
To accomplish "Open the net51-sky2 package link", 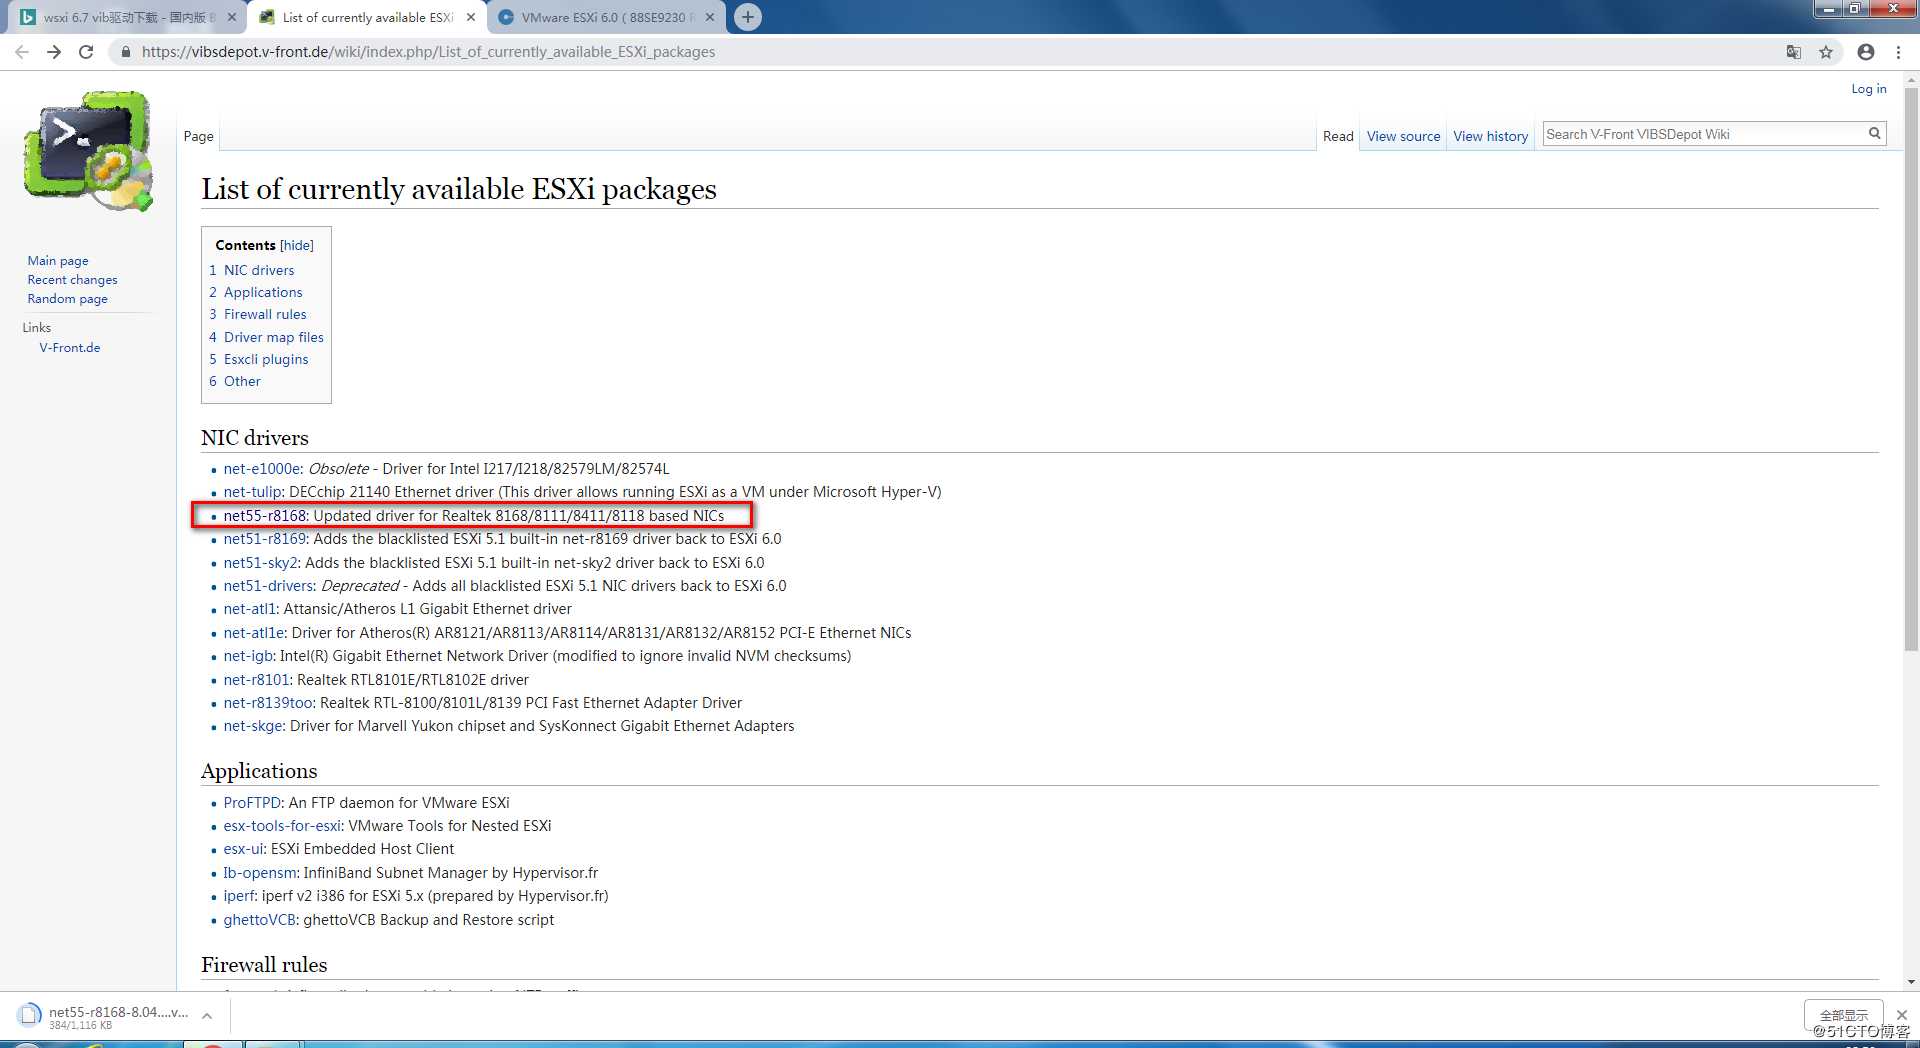I will pos(260,562).
